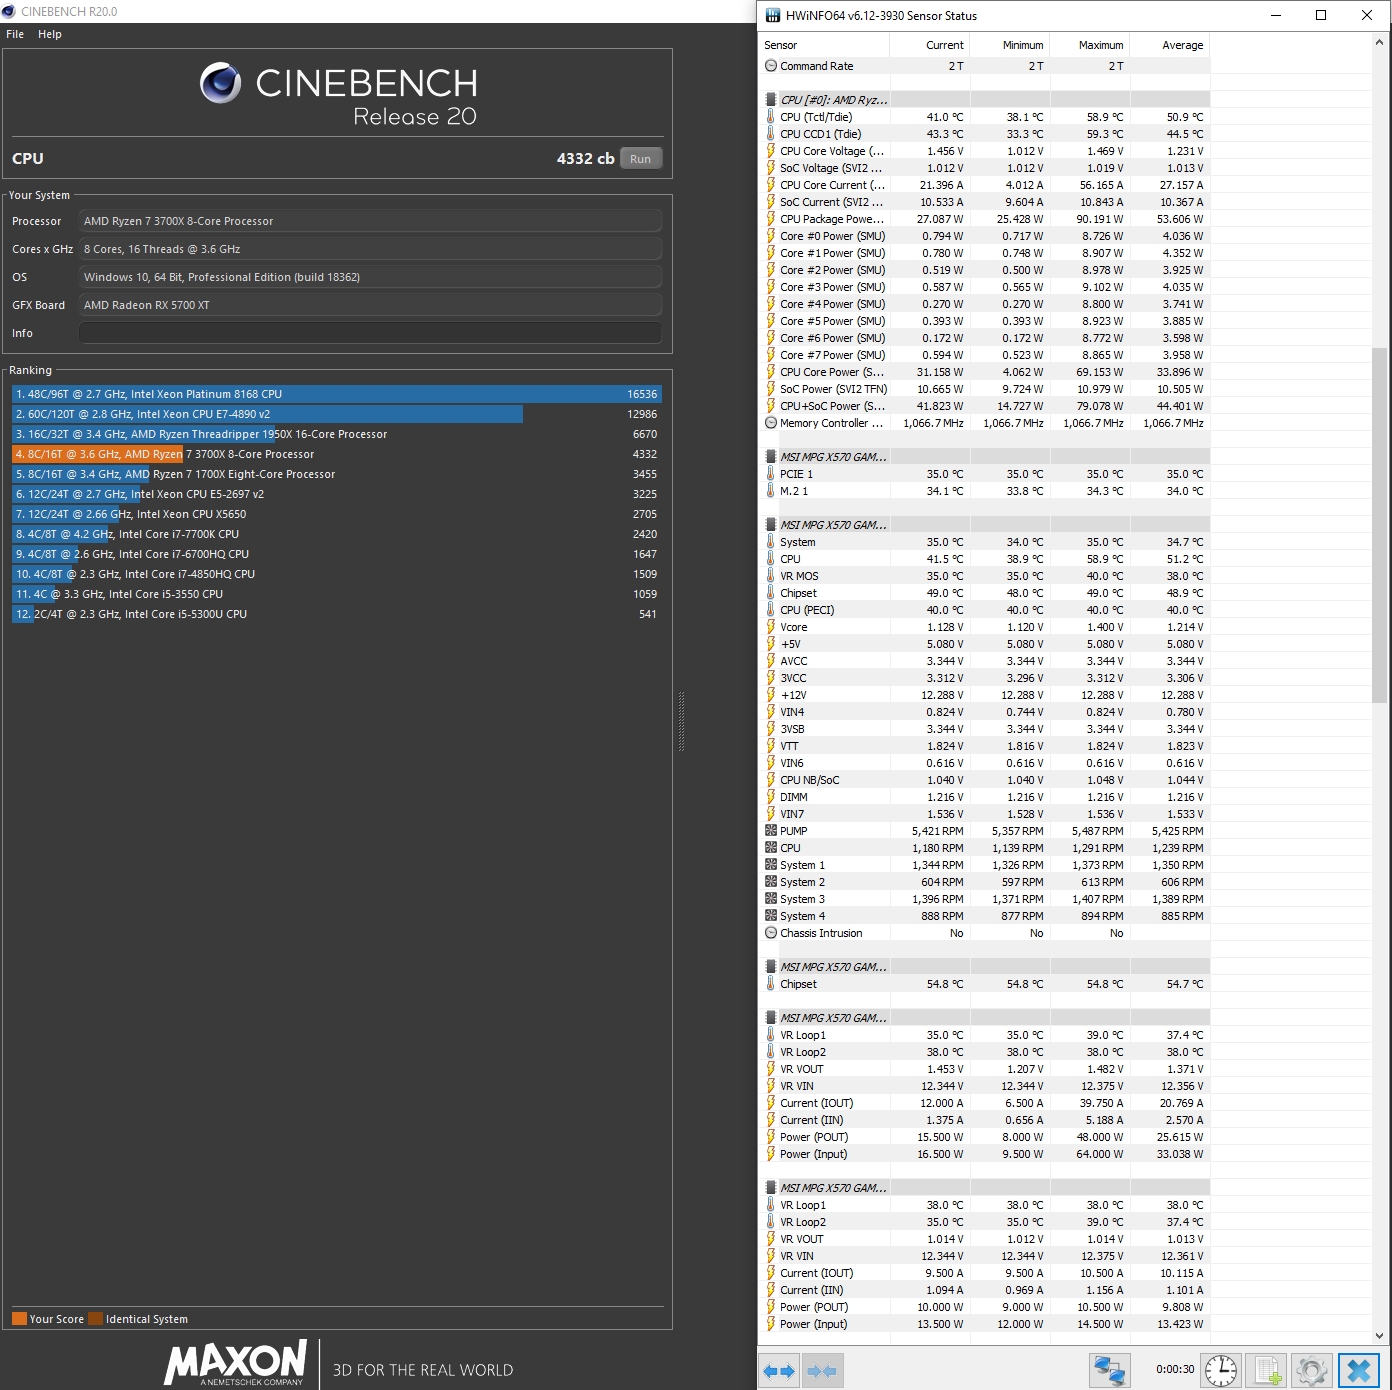Click the HWiNFO64 title bar app icon
Screen dimensions: 1392x1390
(772, 15)
